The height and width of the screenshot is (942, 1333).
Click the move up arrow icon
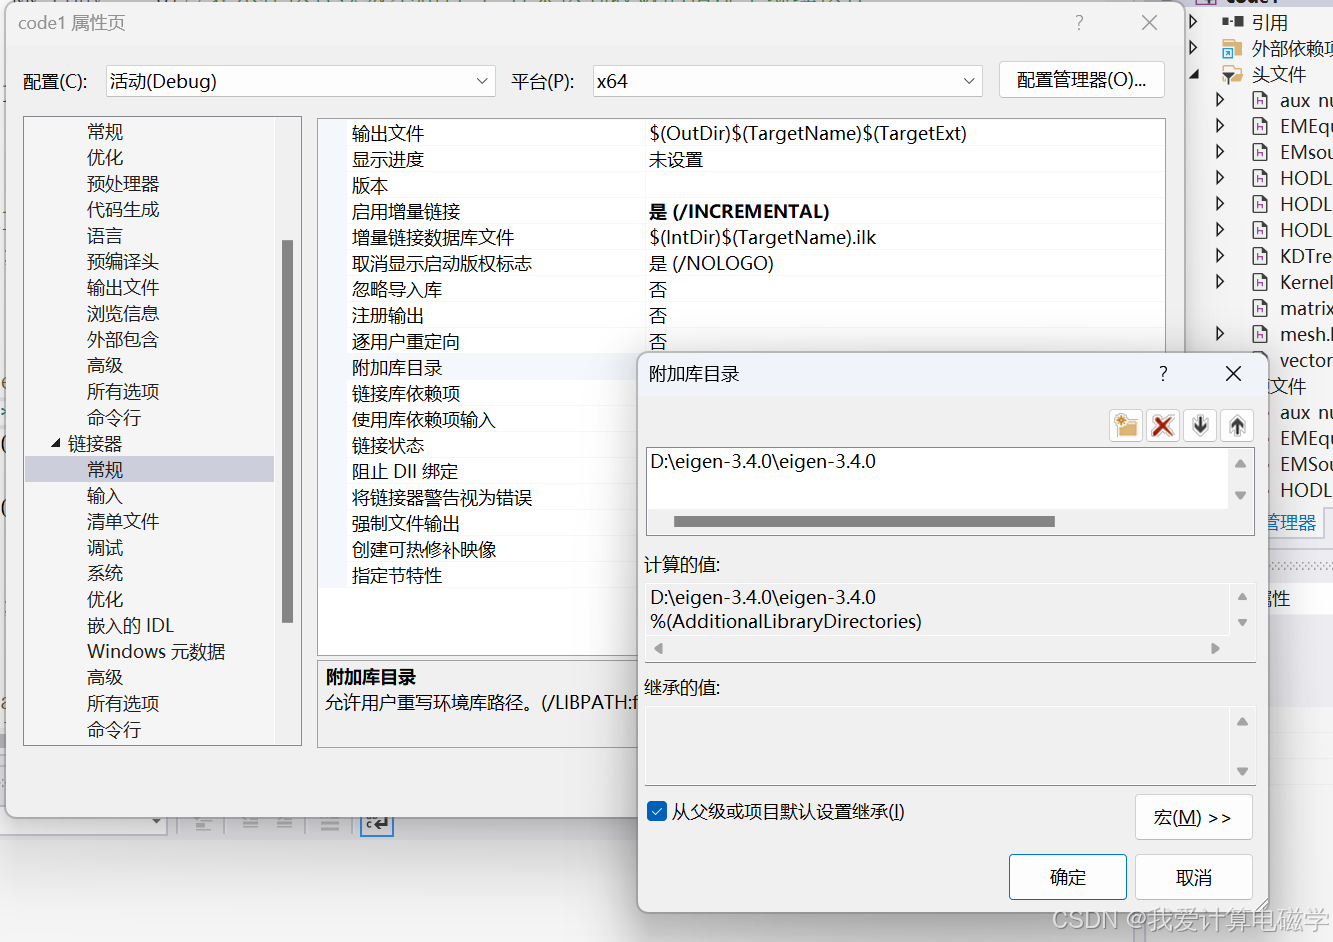point(1237,424)
